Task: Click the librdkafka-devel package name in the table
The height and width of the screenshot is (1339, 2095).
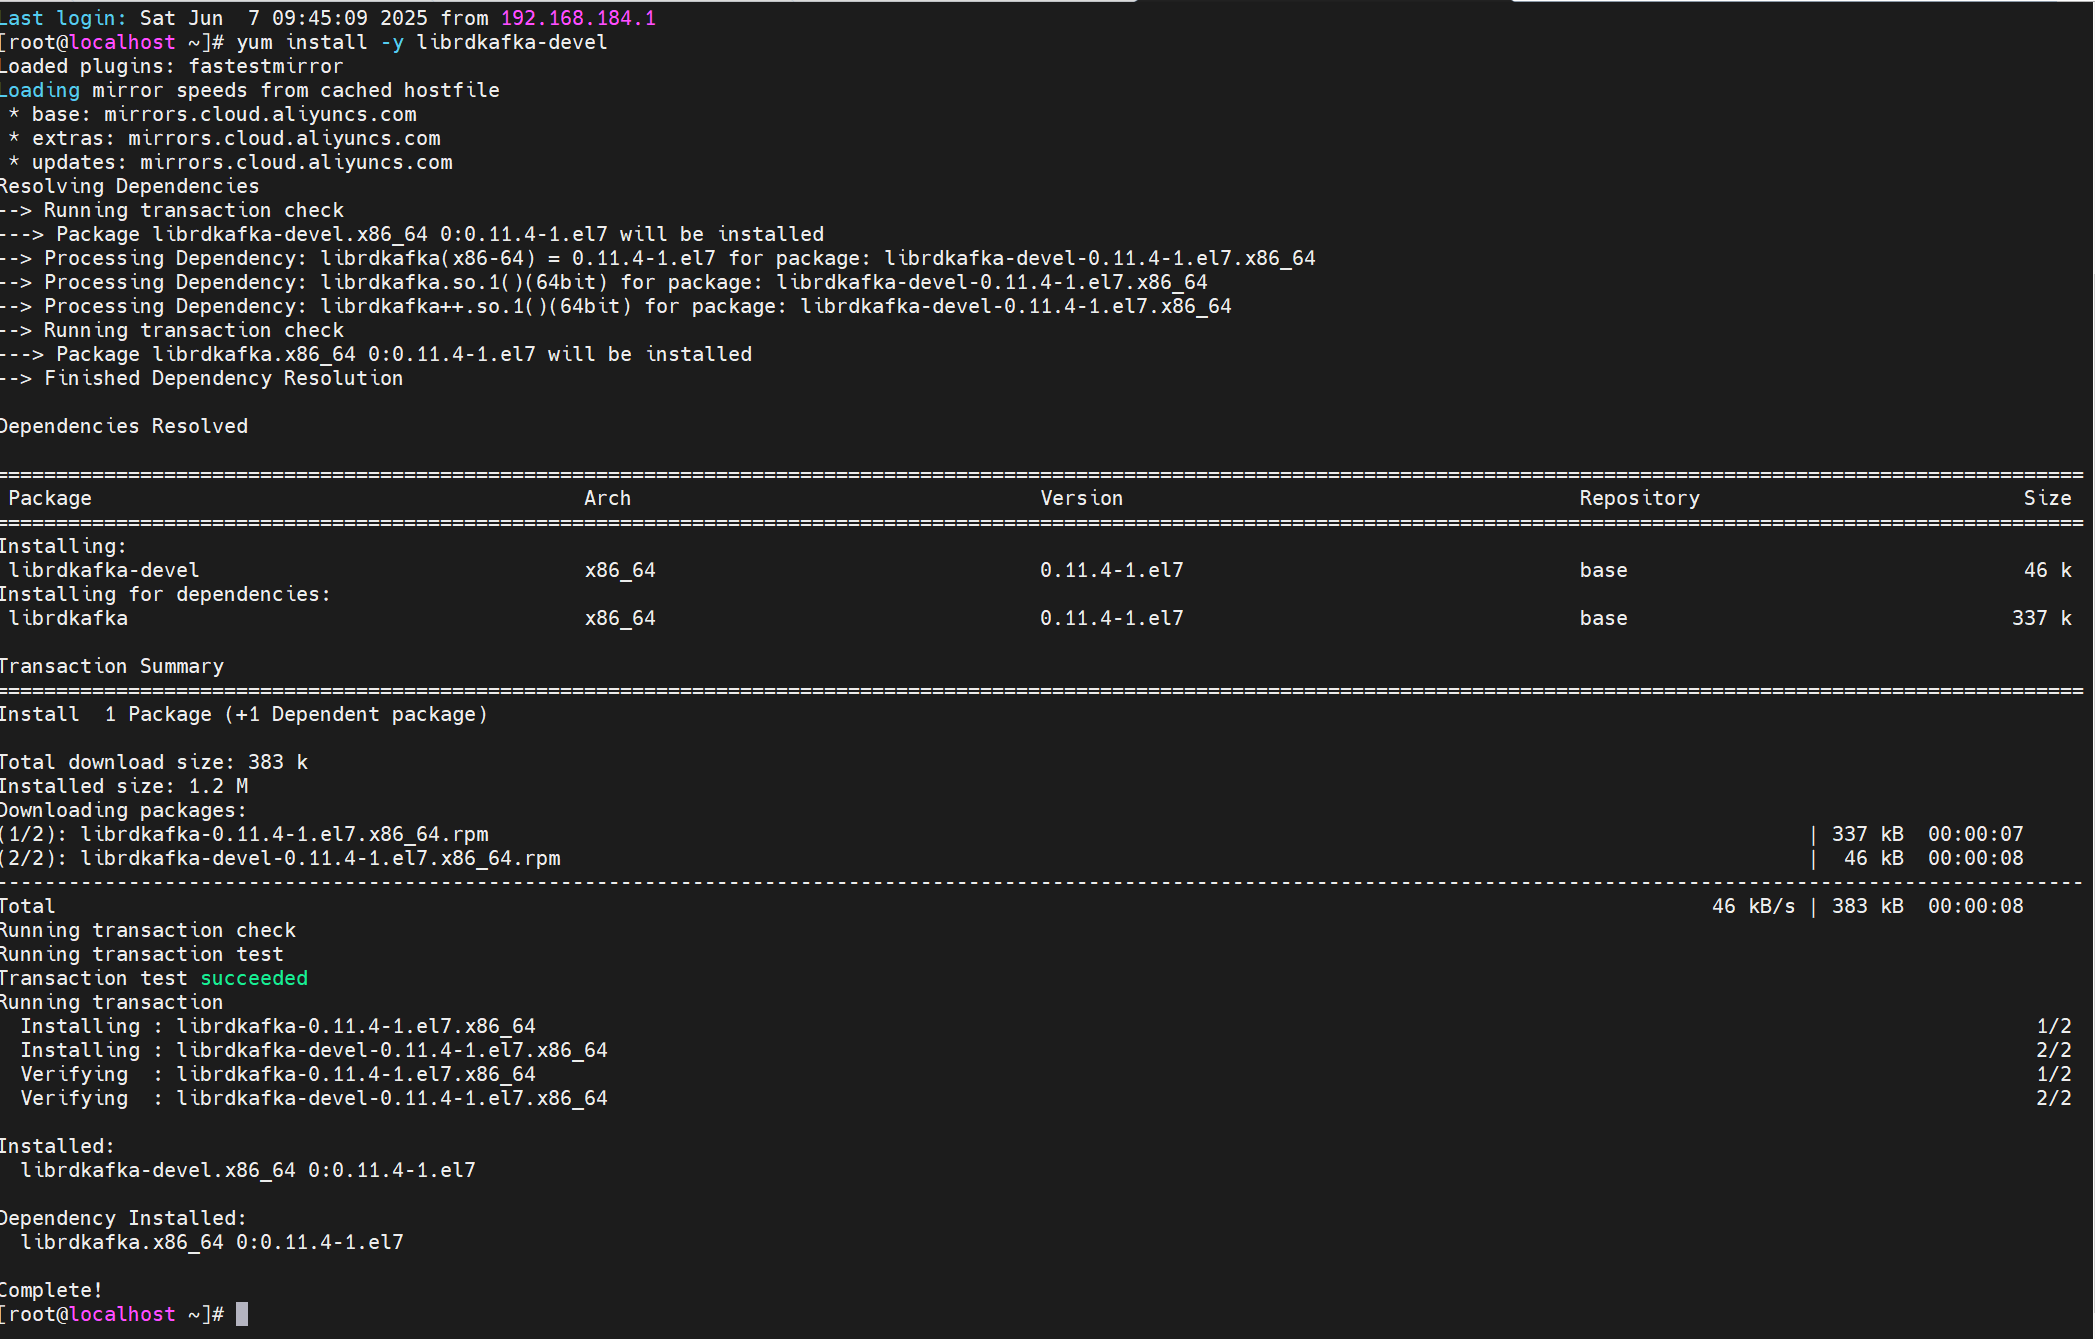Action: (104, 570)
